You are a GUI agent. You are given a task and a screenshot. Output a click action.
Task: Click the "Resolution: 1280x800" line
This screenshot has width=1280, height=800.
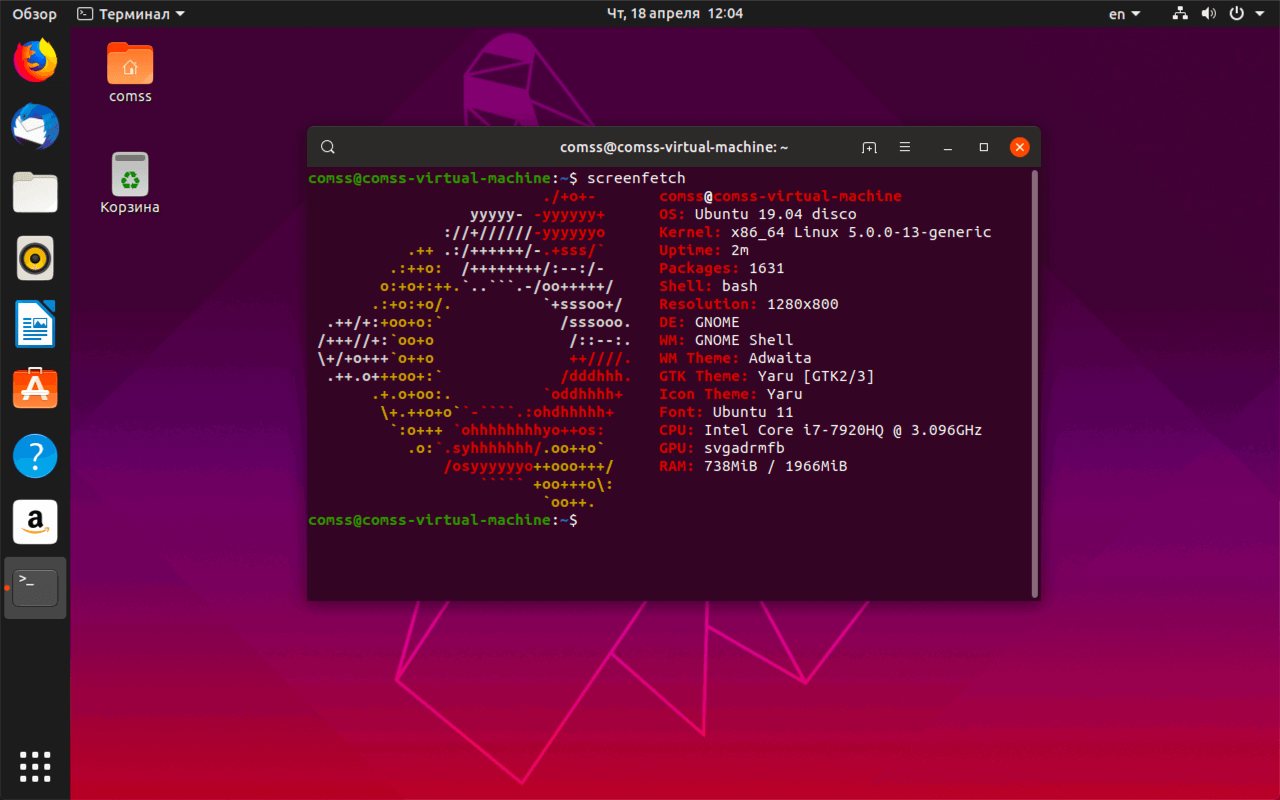point(749,304)
